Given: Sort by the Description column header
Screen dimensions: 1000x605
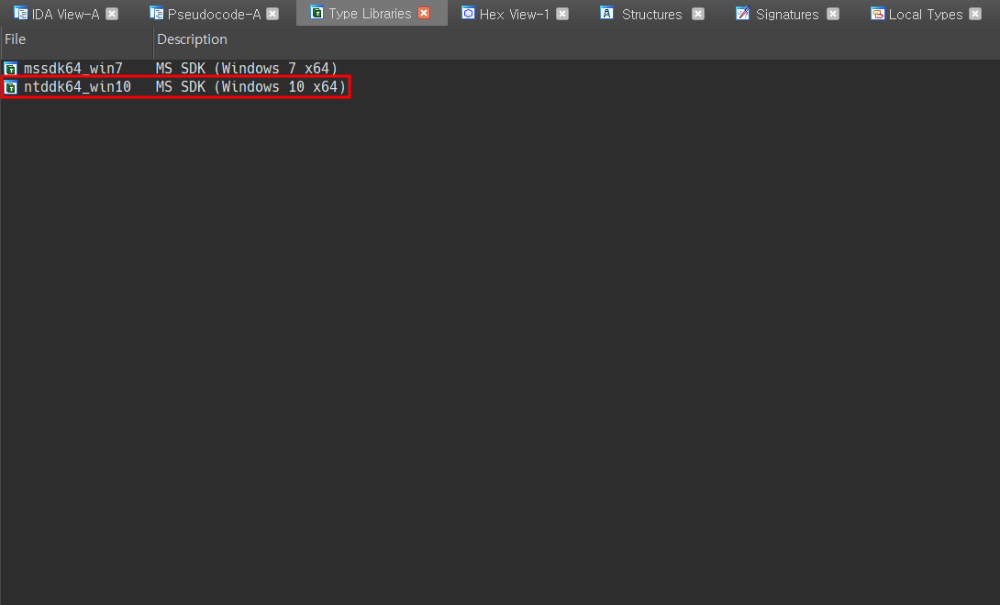Looking at the screenshot, I should point(577,40).
